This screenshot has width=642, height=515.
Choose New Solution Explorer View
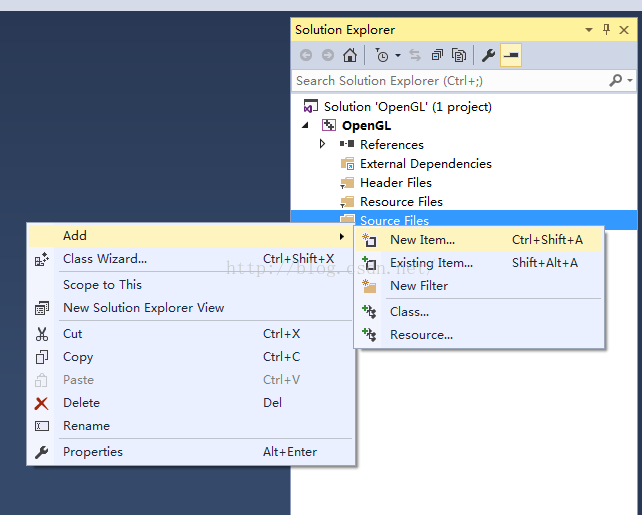click(190, 308)
